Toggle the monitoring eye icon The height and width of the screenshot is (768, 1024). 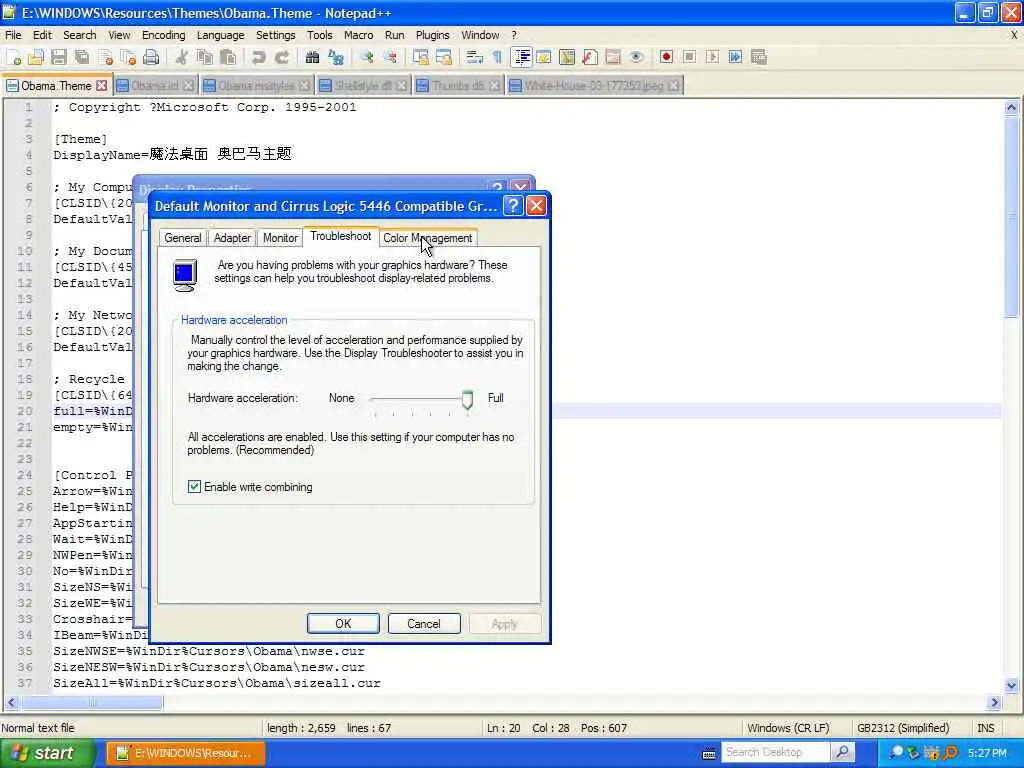[x=636, y=57]
